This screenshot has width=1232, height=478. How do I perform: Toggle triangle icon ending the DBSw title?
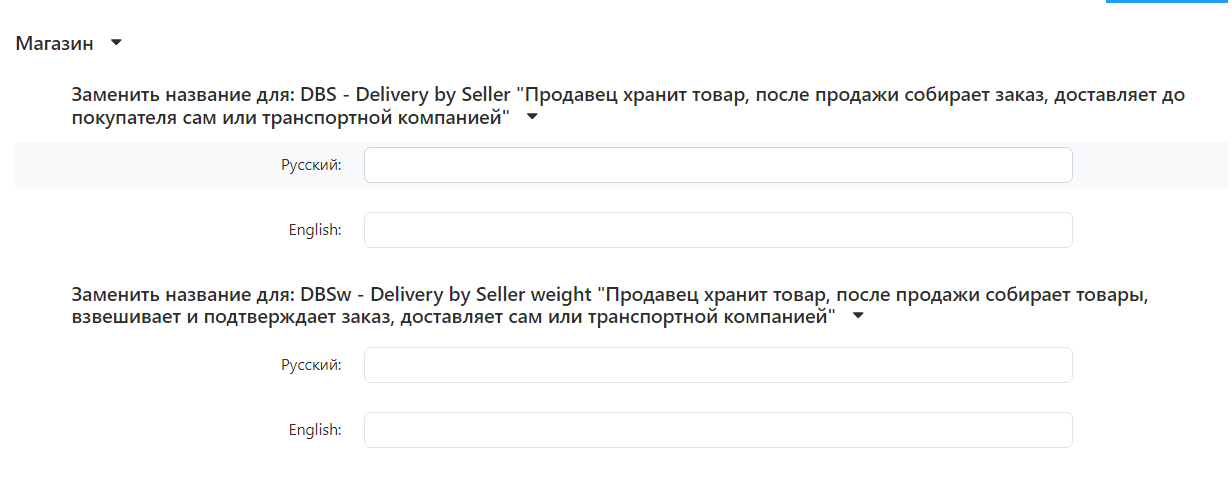tap(858, 316)
